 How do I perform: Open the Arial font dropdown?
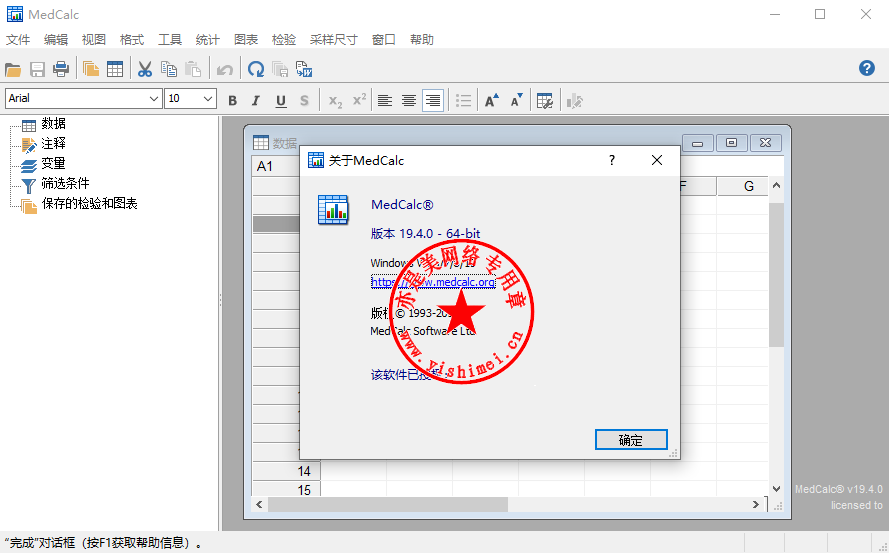click(153, 99)
